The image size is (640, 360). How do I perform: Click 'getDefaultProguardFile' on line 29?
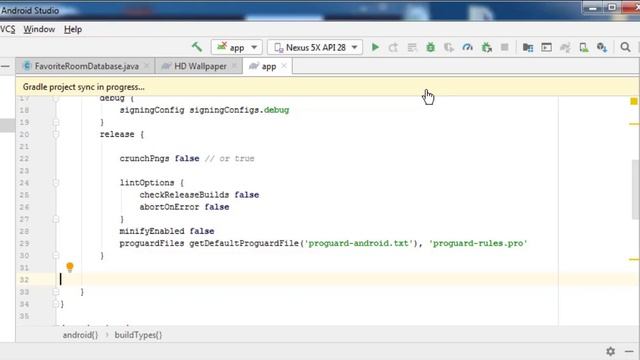pos(244,243)
